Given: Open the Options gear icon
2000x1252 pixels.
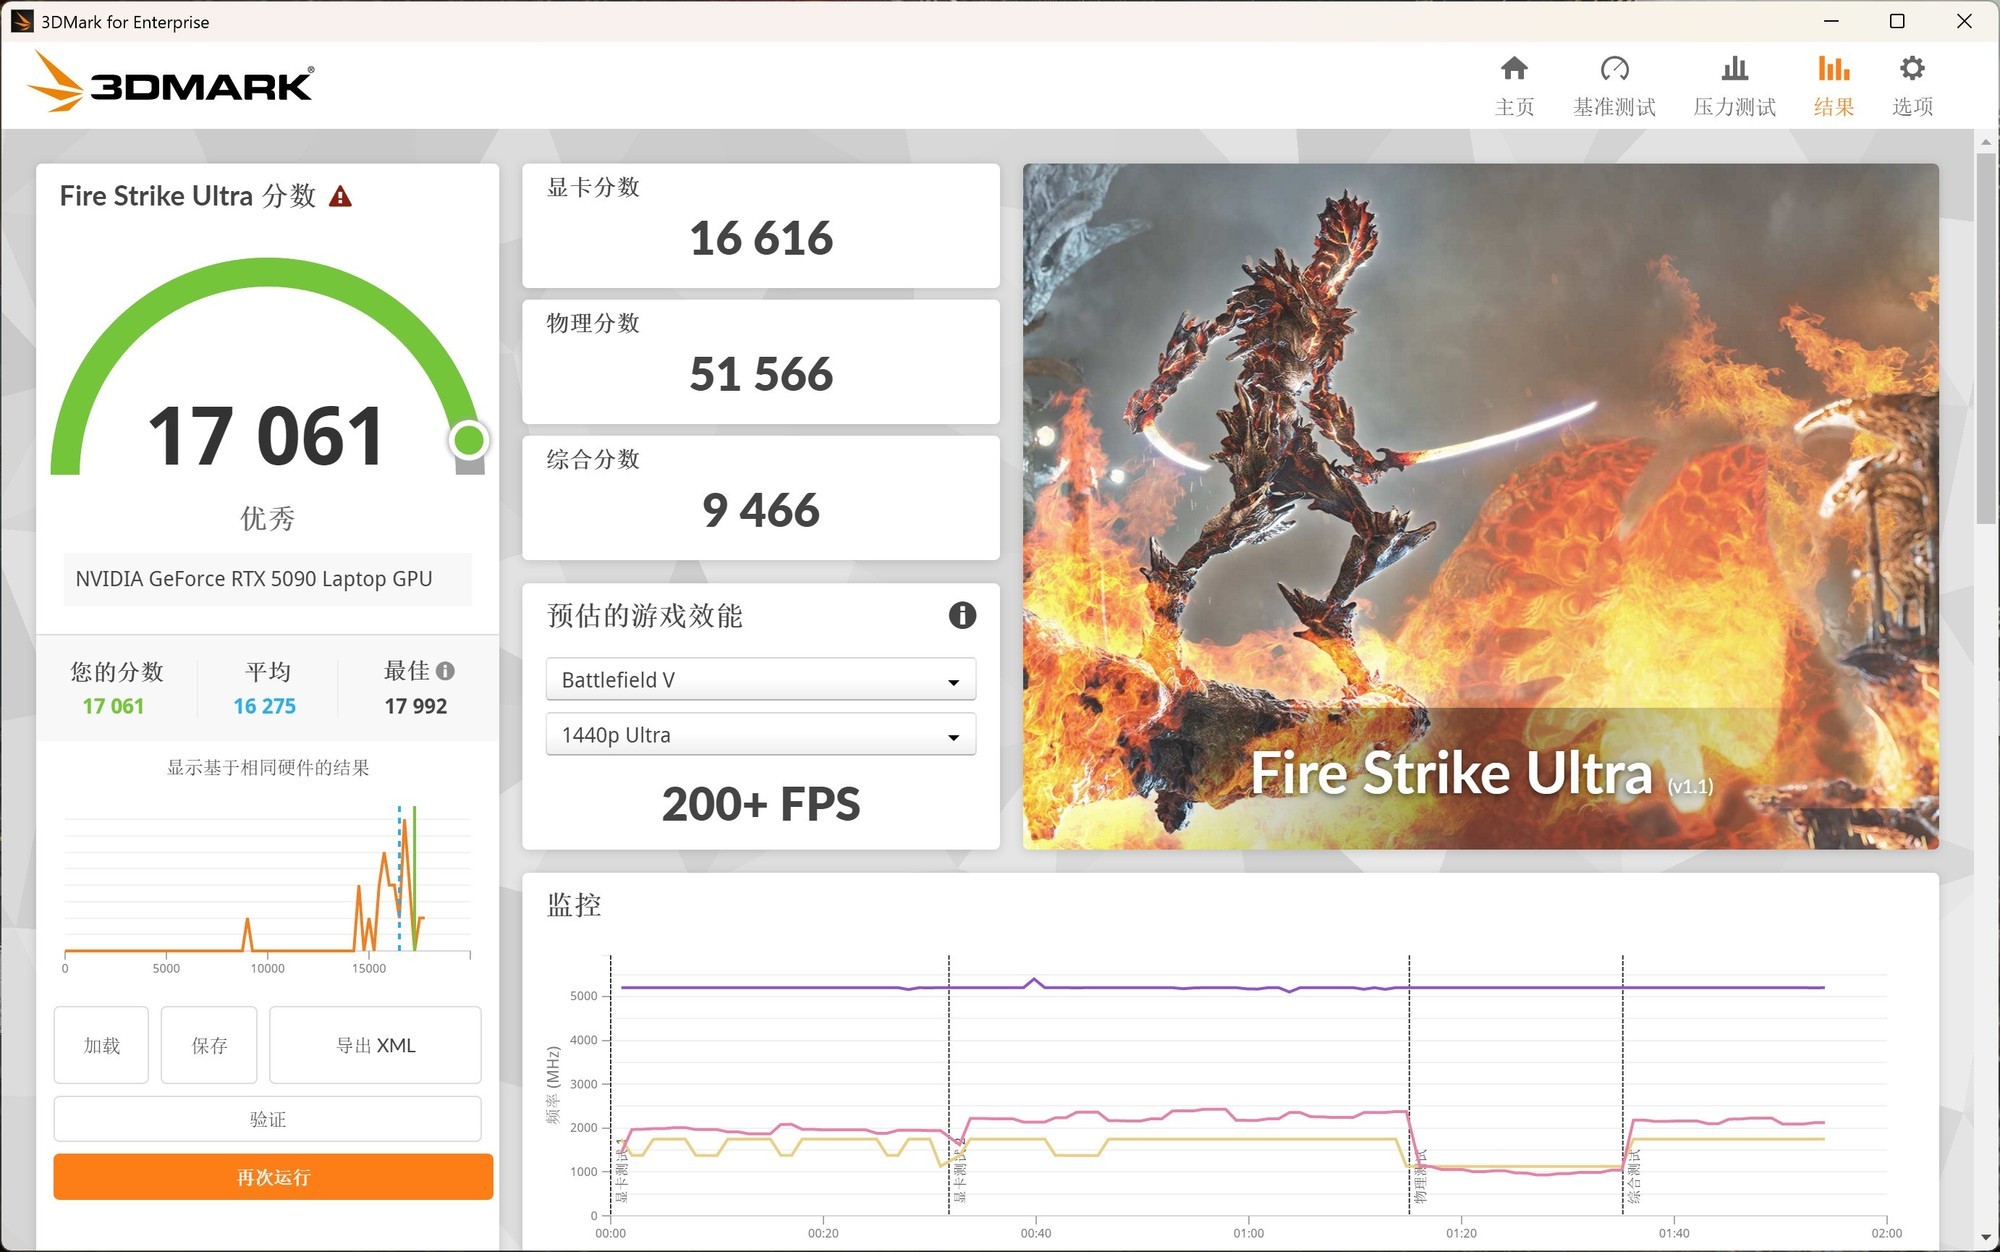Looking at the screenshot, I should [x=1912, y=69].
